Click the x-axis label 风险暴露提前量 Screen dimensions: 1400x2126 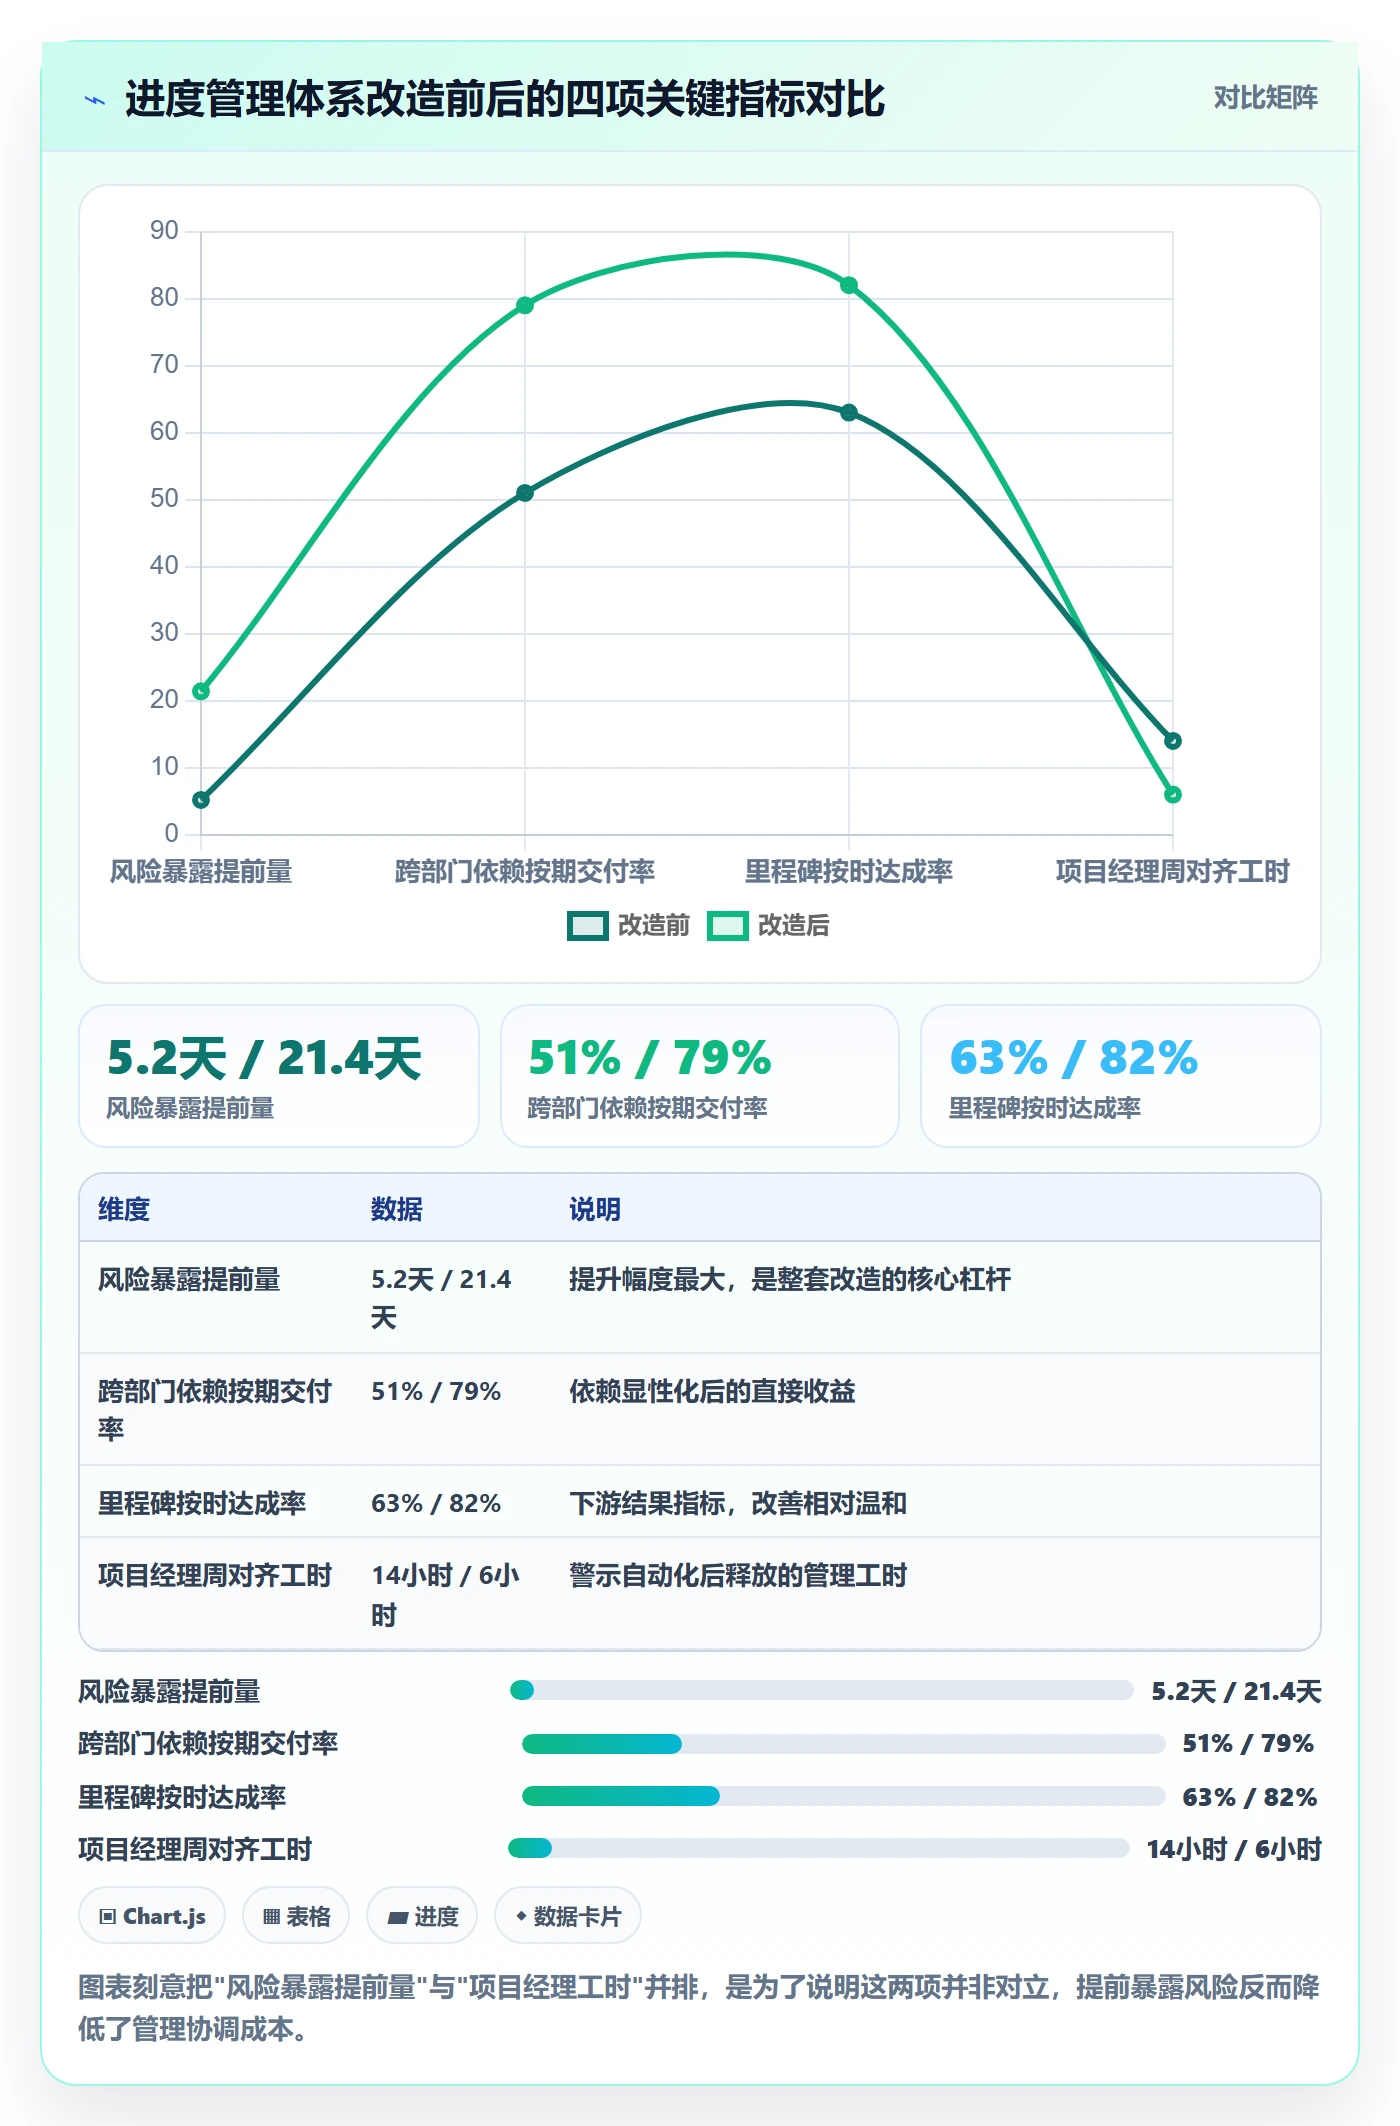[x=201, y=871]
